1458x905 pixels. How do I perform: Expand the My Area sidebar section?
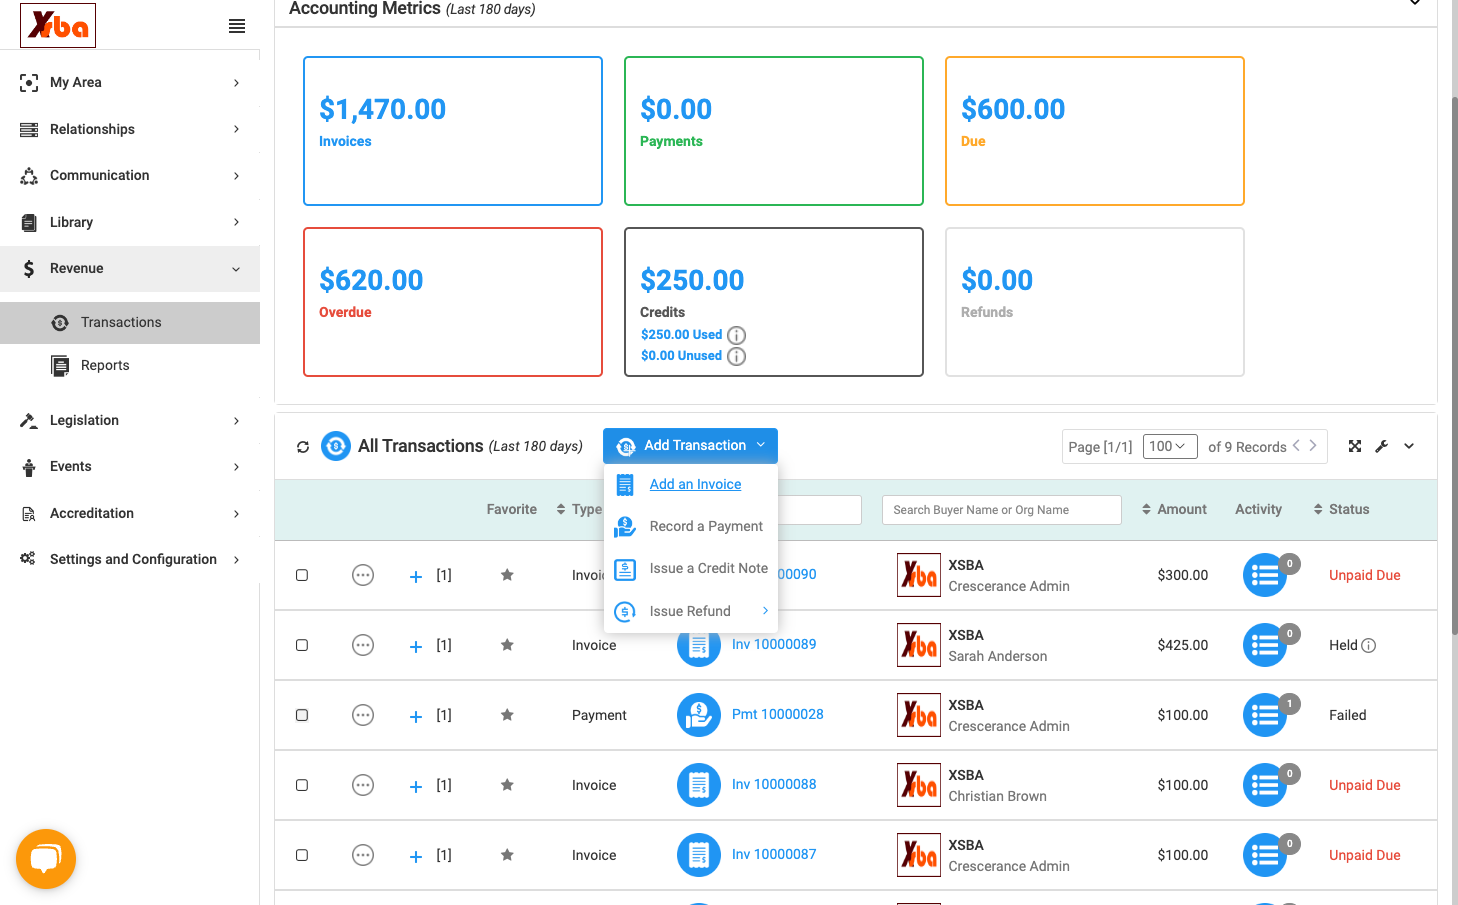click(x=130, y=83)
